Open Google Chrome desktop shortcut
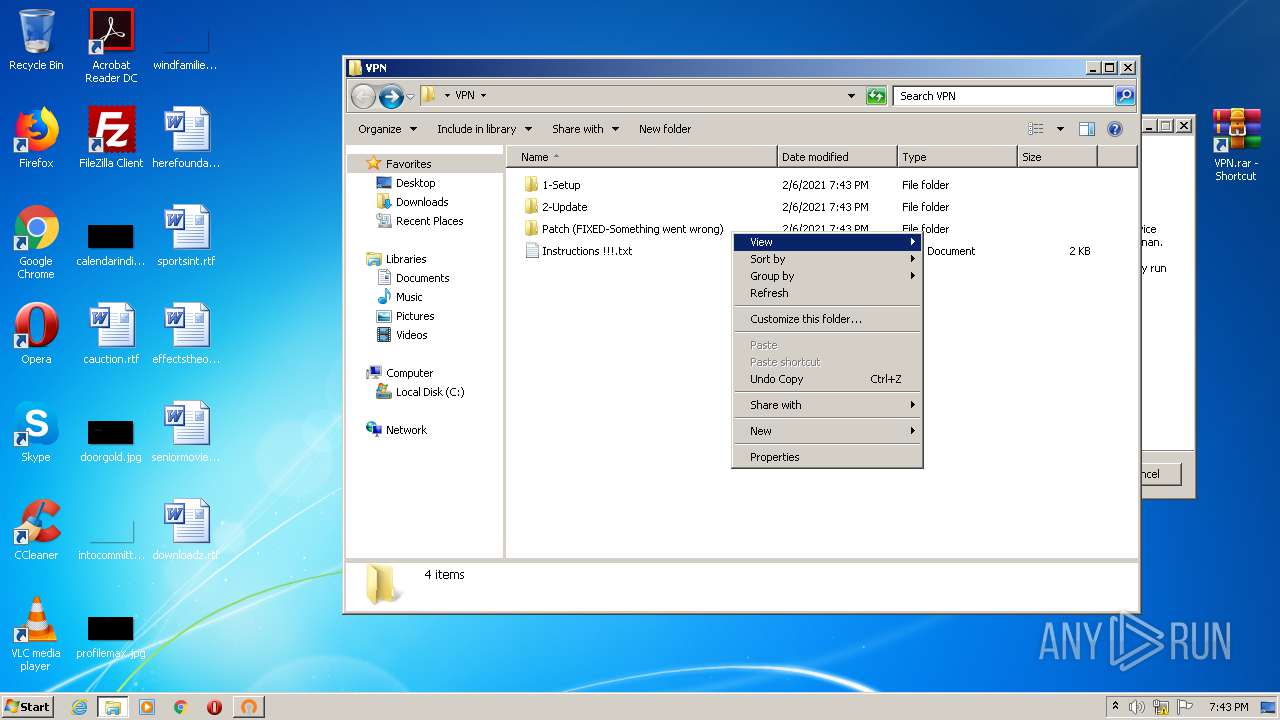The height and width of the screenshot is (720, 1280). click(x=36, y=242)
